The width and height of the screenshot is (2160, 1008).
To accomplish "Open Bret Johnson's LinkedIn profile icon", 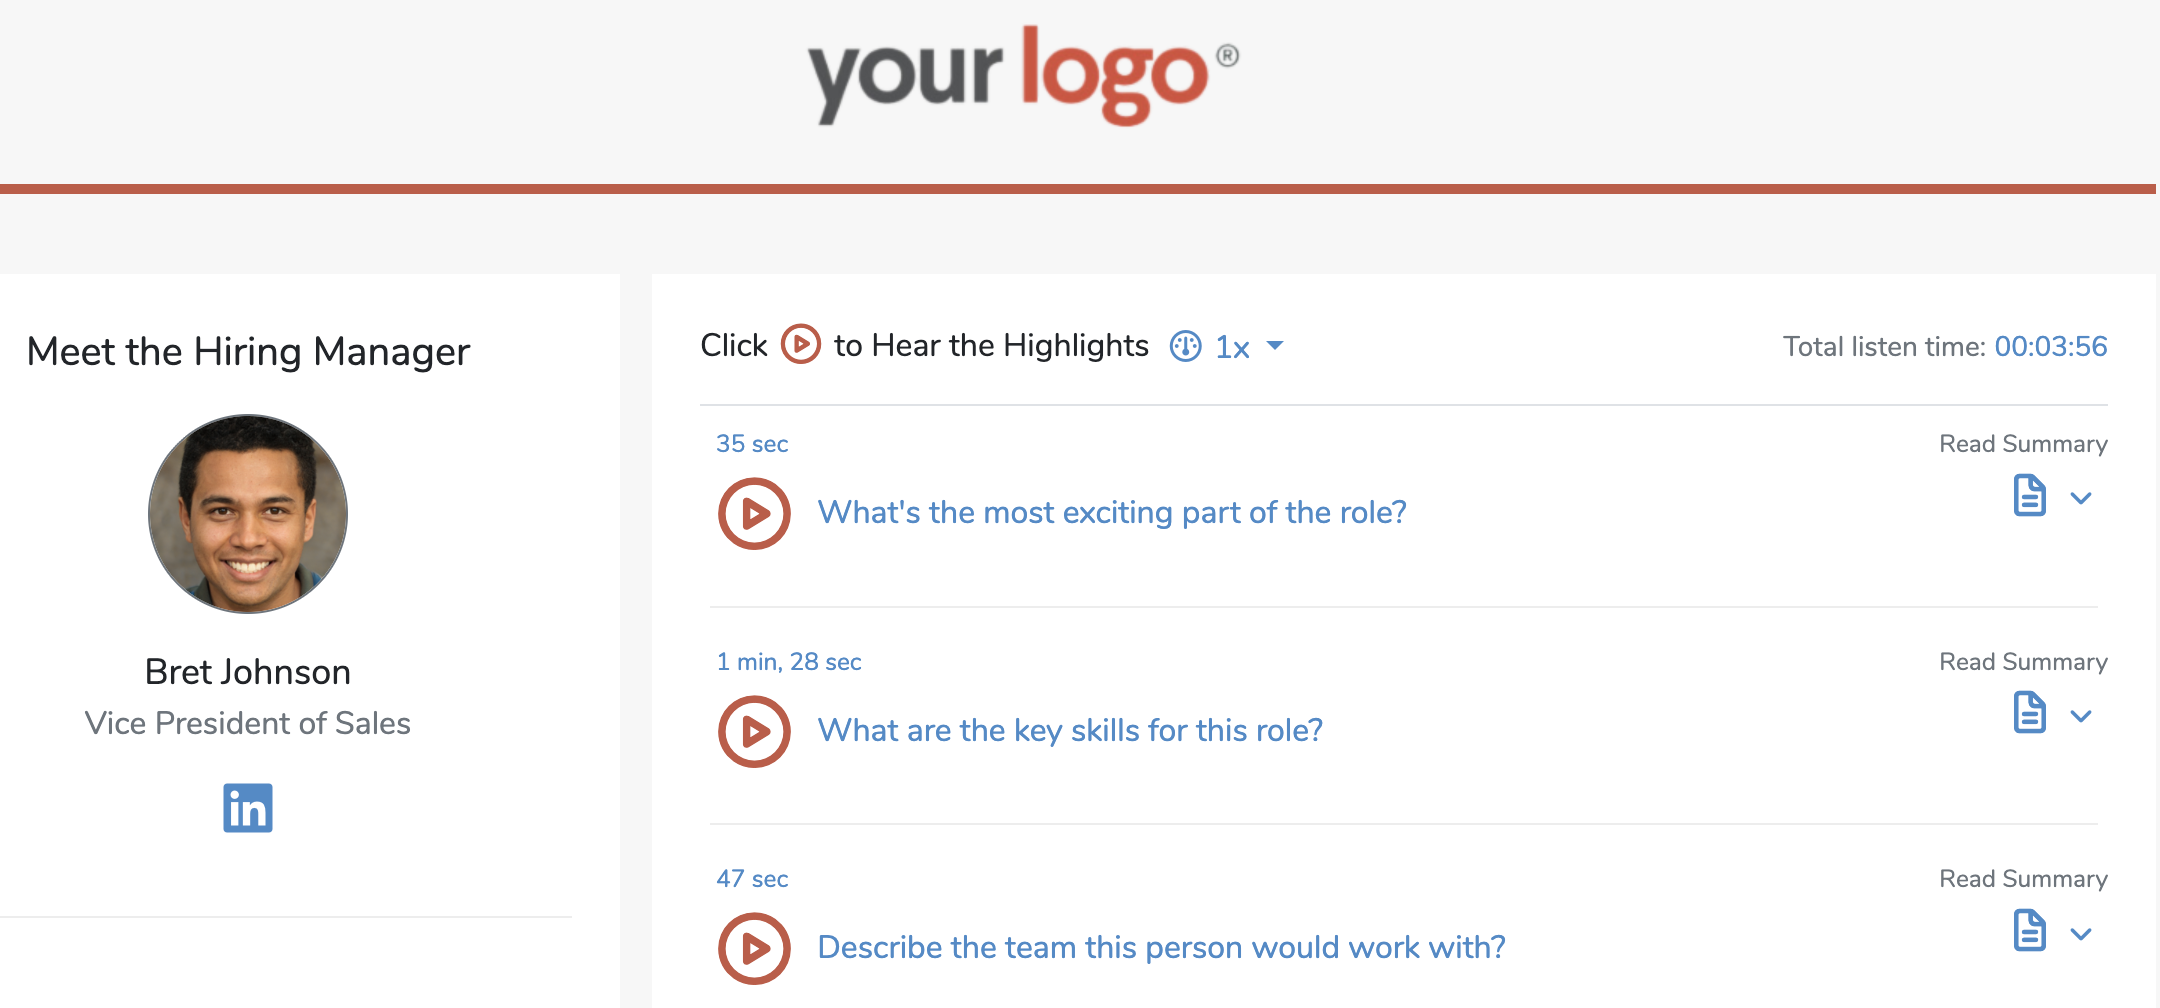I will (248, 808).
